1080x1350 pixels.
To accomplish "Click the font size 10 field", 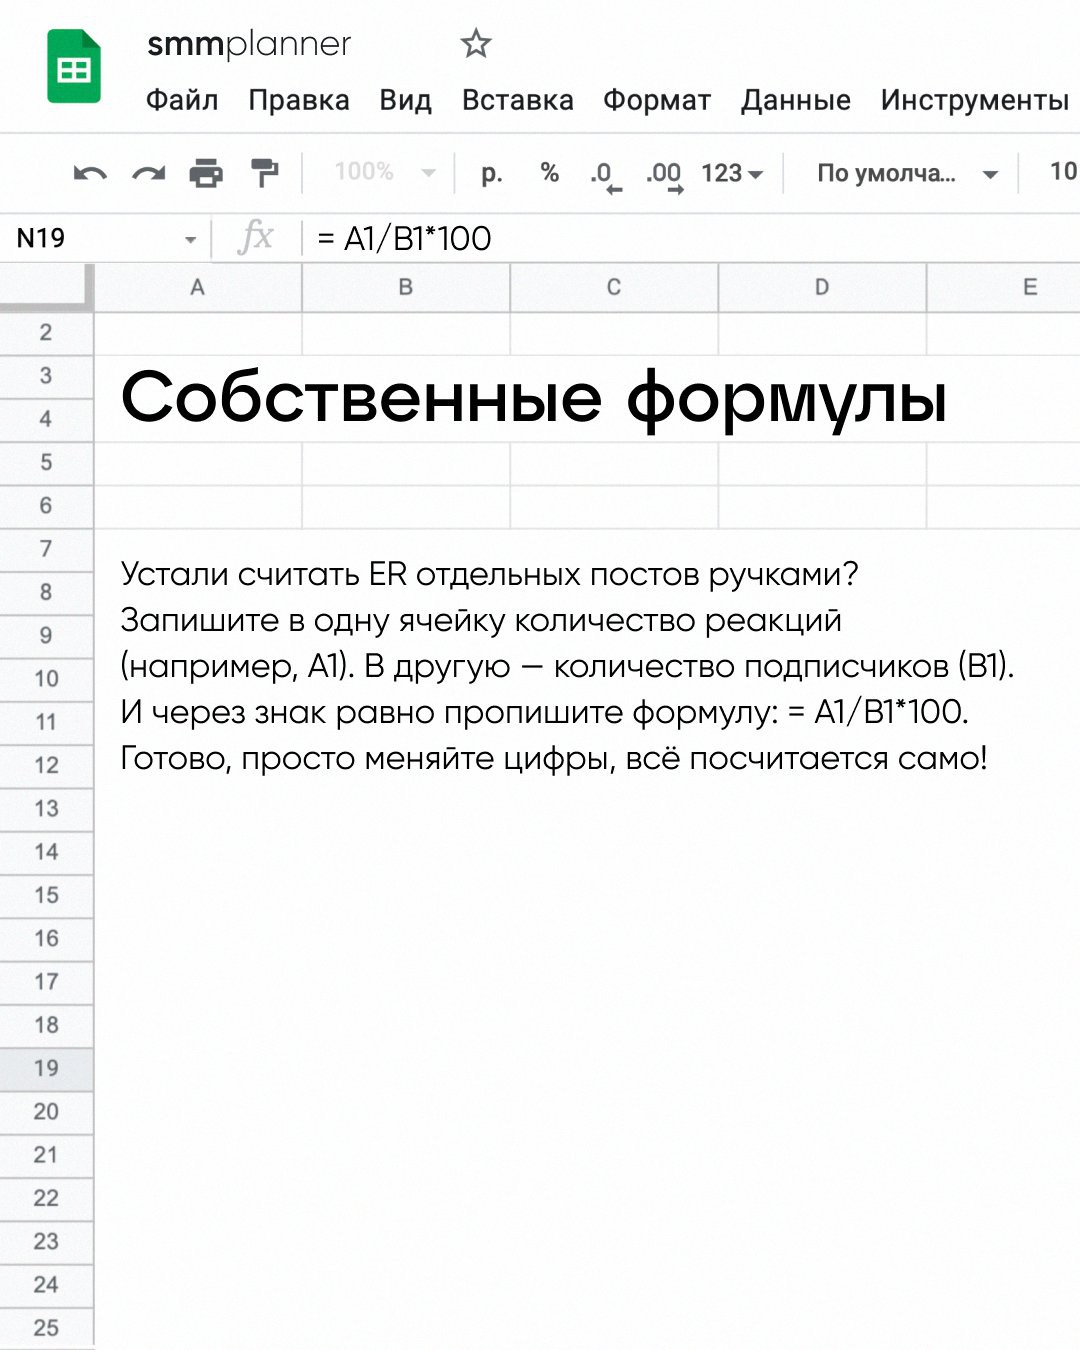I will coord(1062,172).
